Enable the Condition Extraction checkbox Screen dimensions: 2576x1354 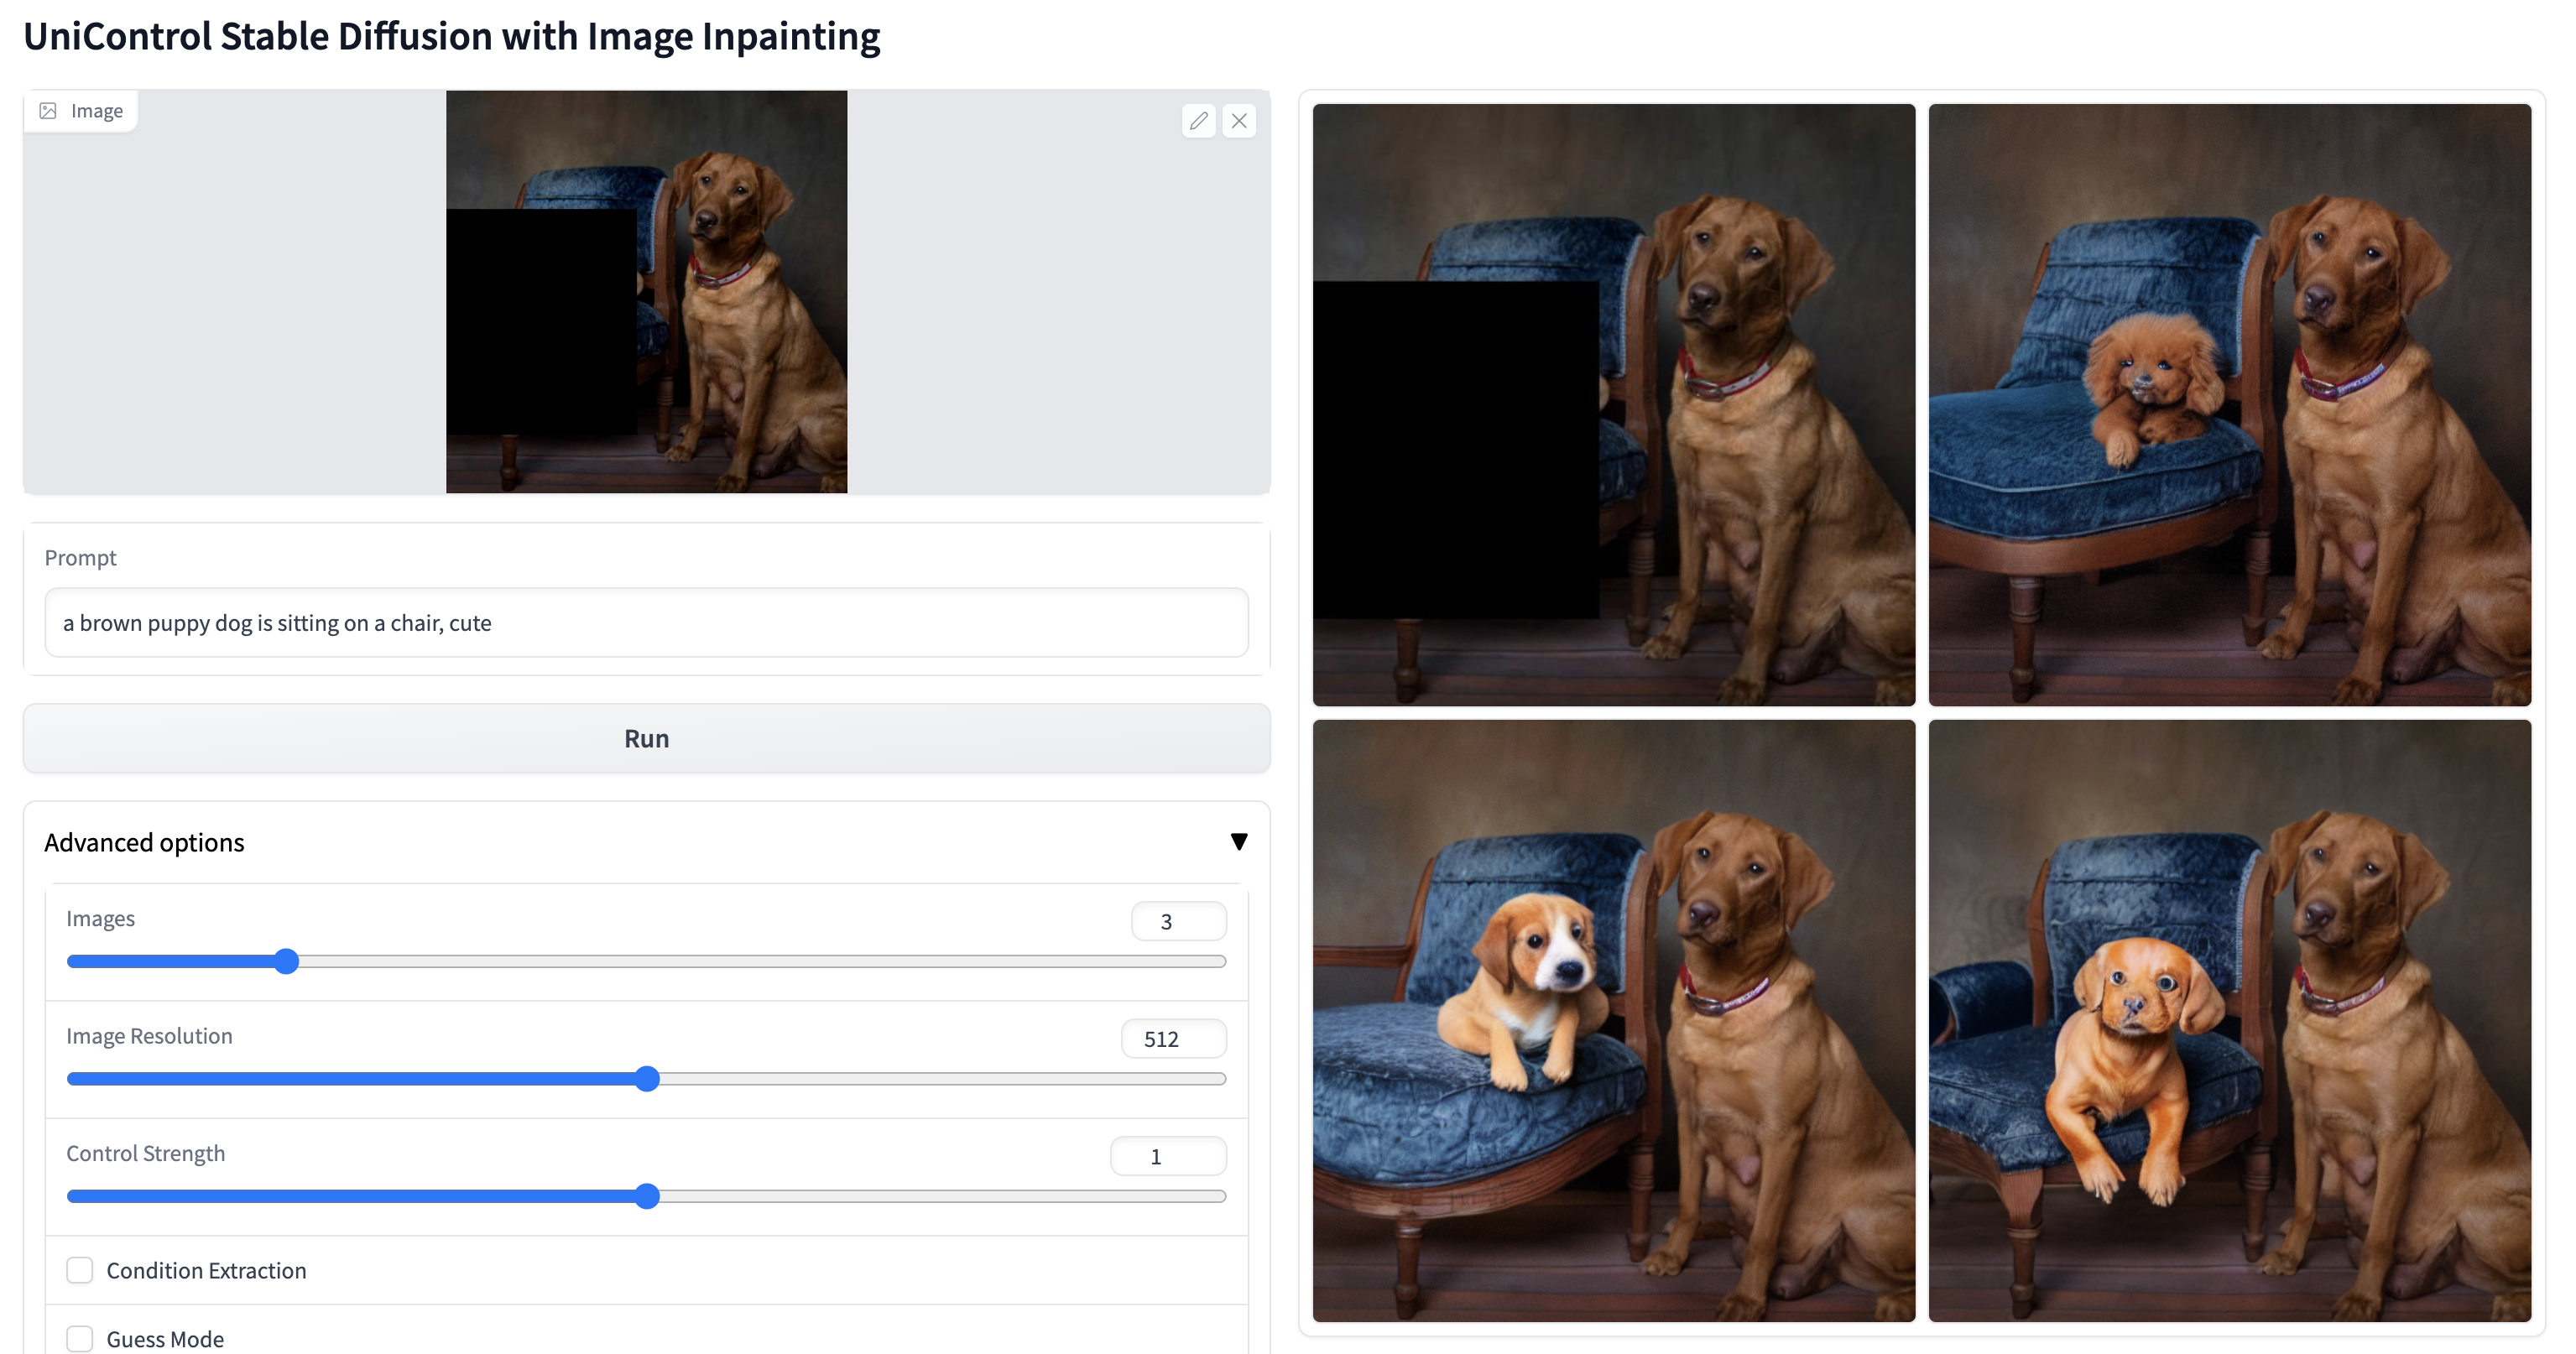pyautogui.click(x=80, y=1270)
